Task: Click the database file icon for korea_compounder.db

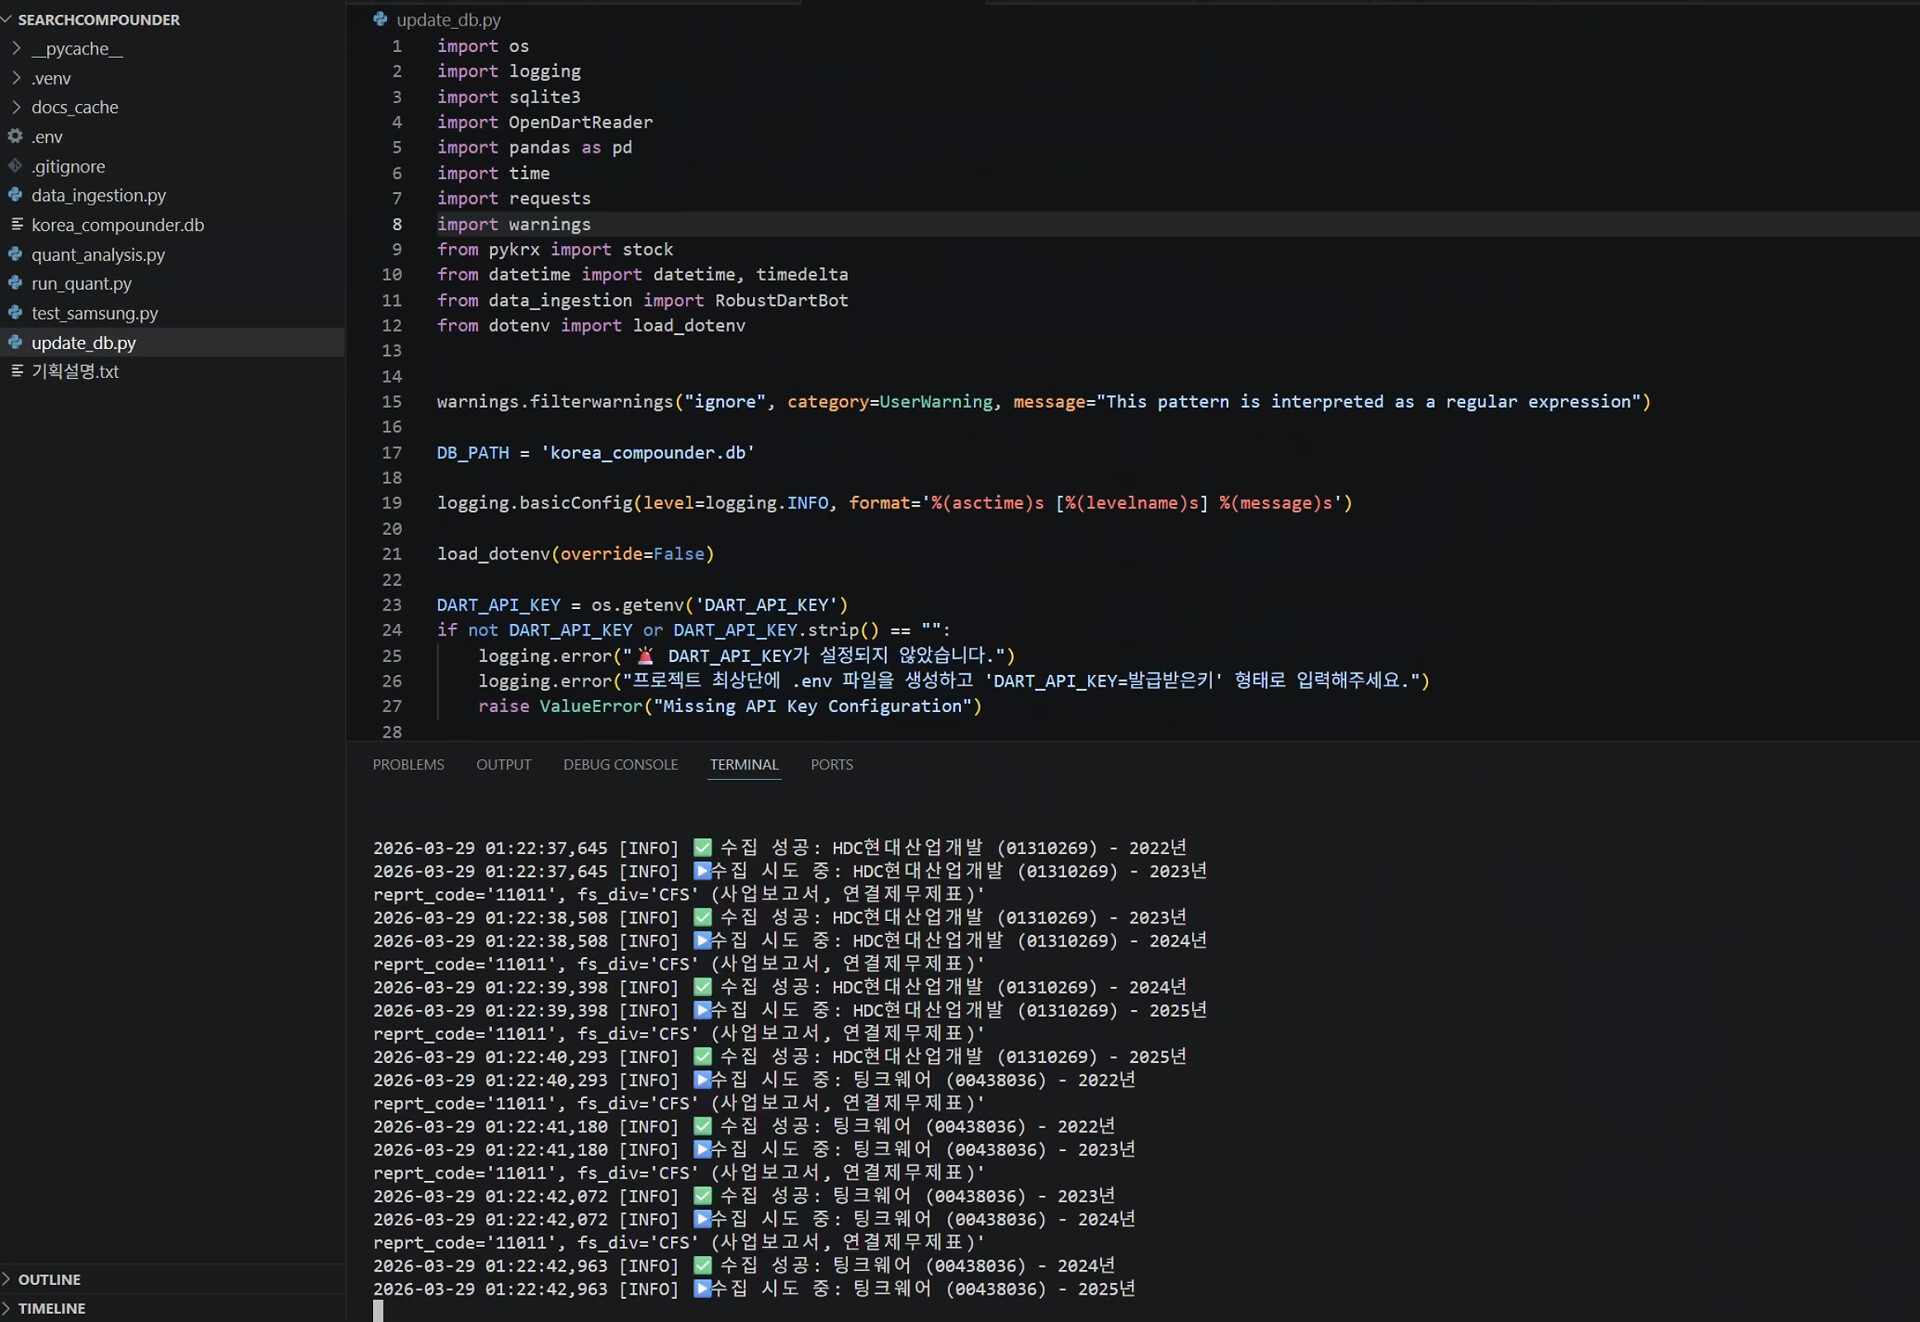Action: pos(16,225)
